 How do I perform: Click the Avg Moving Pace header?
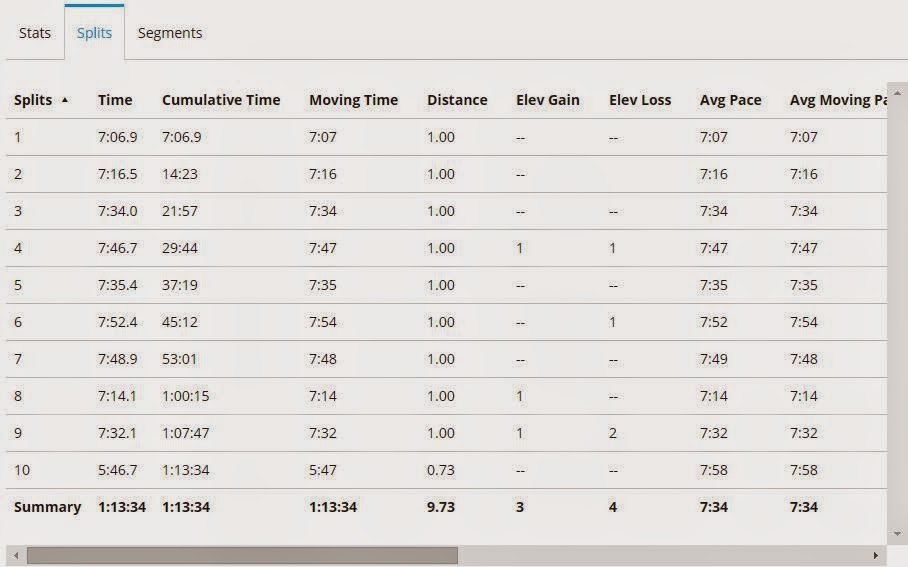point(838,100)
